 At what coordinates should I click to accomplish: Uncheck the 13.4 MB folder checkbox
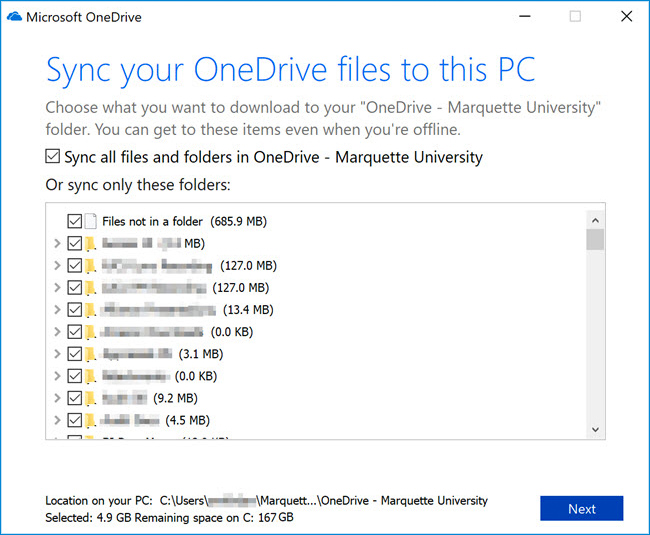[x=74, y=310]
